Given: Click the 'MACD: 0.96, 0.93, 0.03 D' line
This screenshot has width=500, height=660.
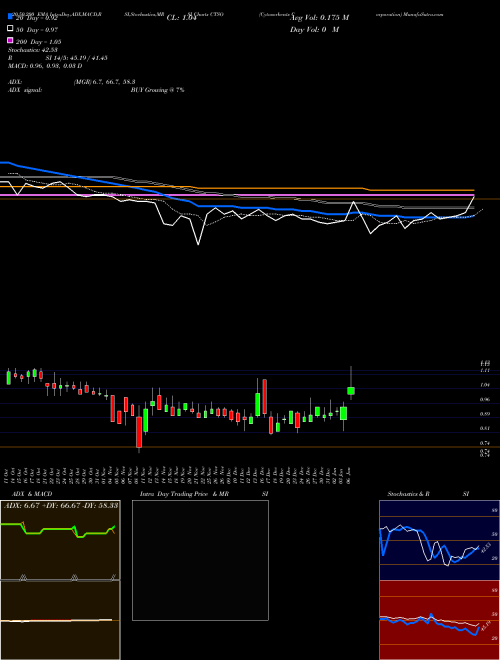Looking at the screenshot, I should coord(45,66).
